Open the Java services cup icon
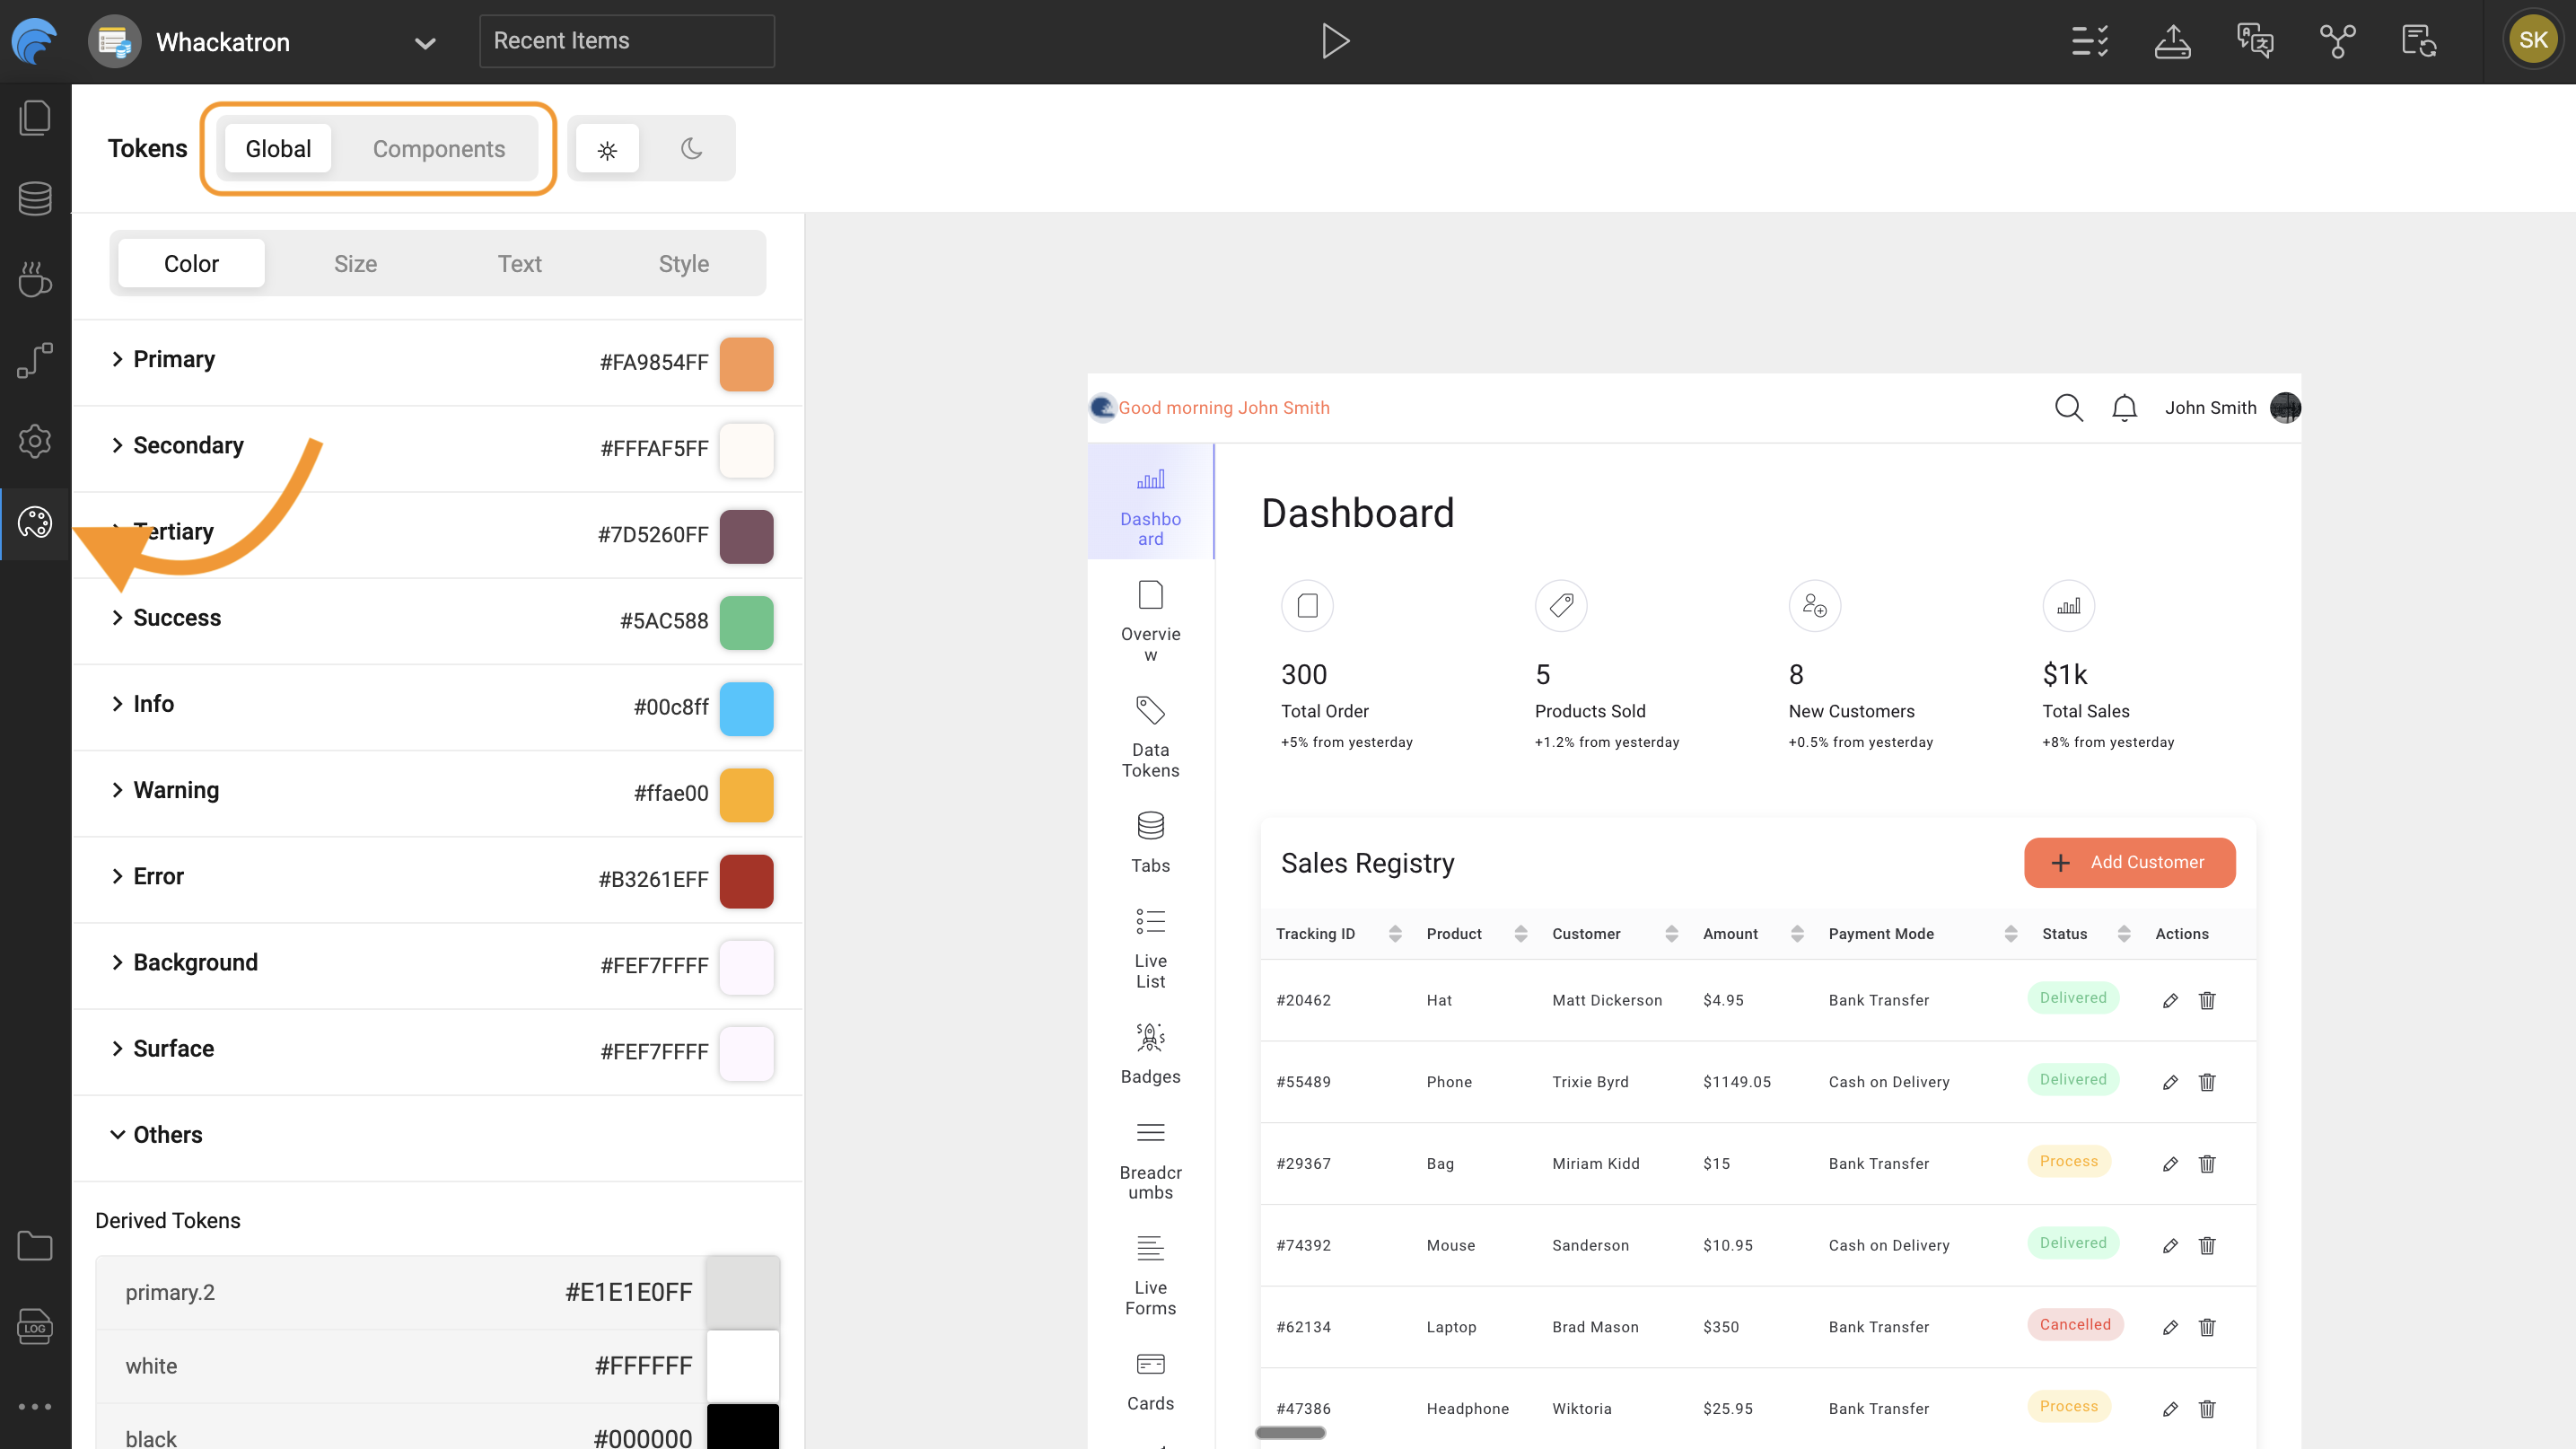2576x1449 pixels. coord(35,279)
